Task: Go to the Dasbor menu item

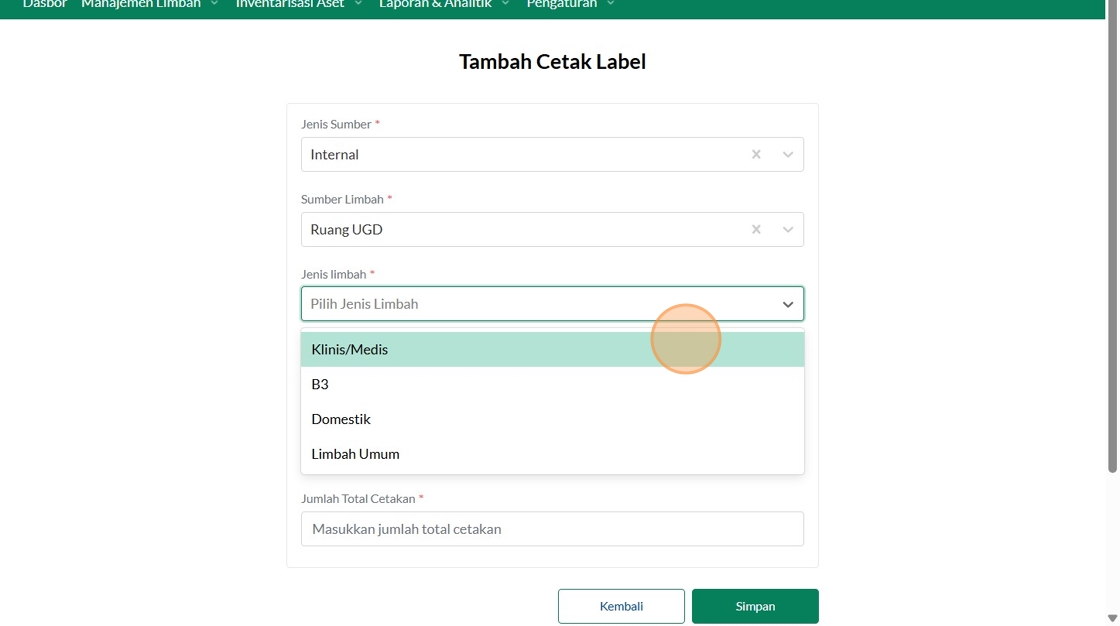Action: point(45,4)
